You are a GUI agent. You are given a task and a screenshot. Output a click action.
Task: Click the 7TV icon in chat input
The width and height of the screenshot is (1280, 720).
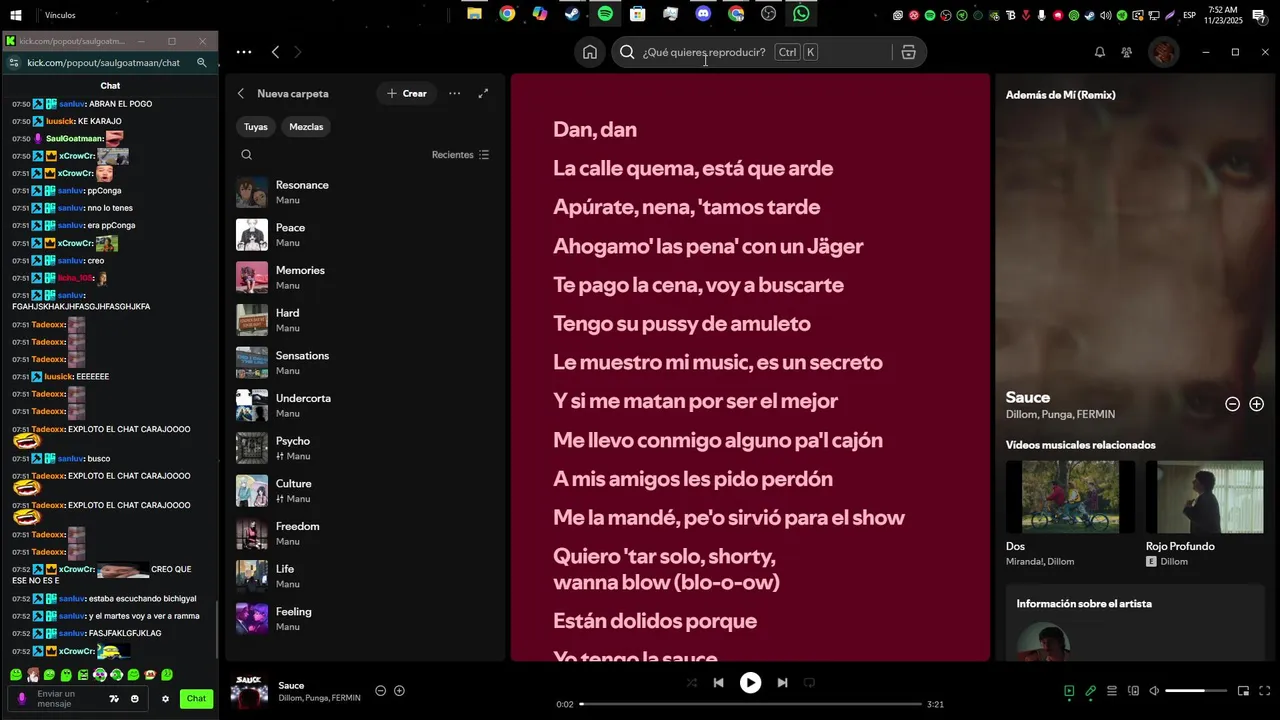[114, 699]
